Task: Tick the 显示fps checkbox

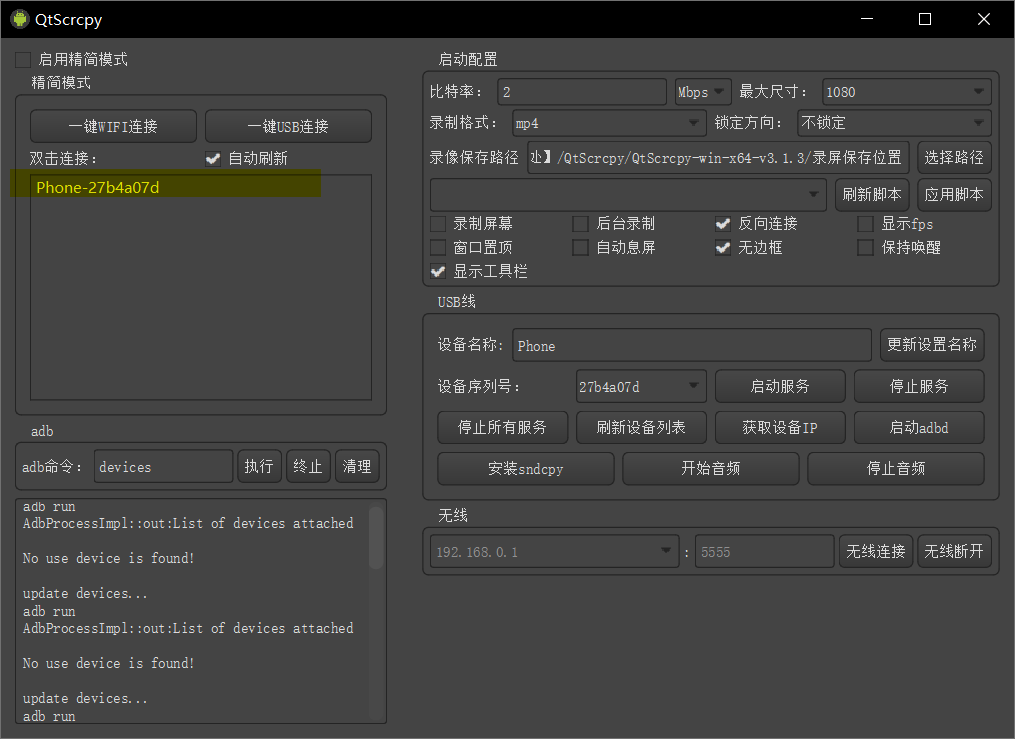Action: [865, 224]
